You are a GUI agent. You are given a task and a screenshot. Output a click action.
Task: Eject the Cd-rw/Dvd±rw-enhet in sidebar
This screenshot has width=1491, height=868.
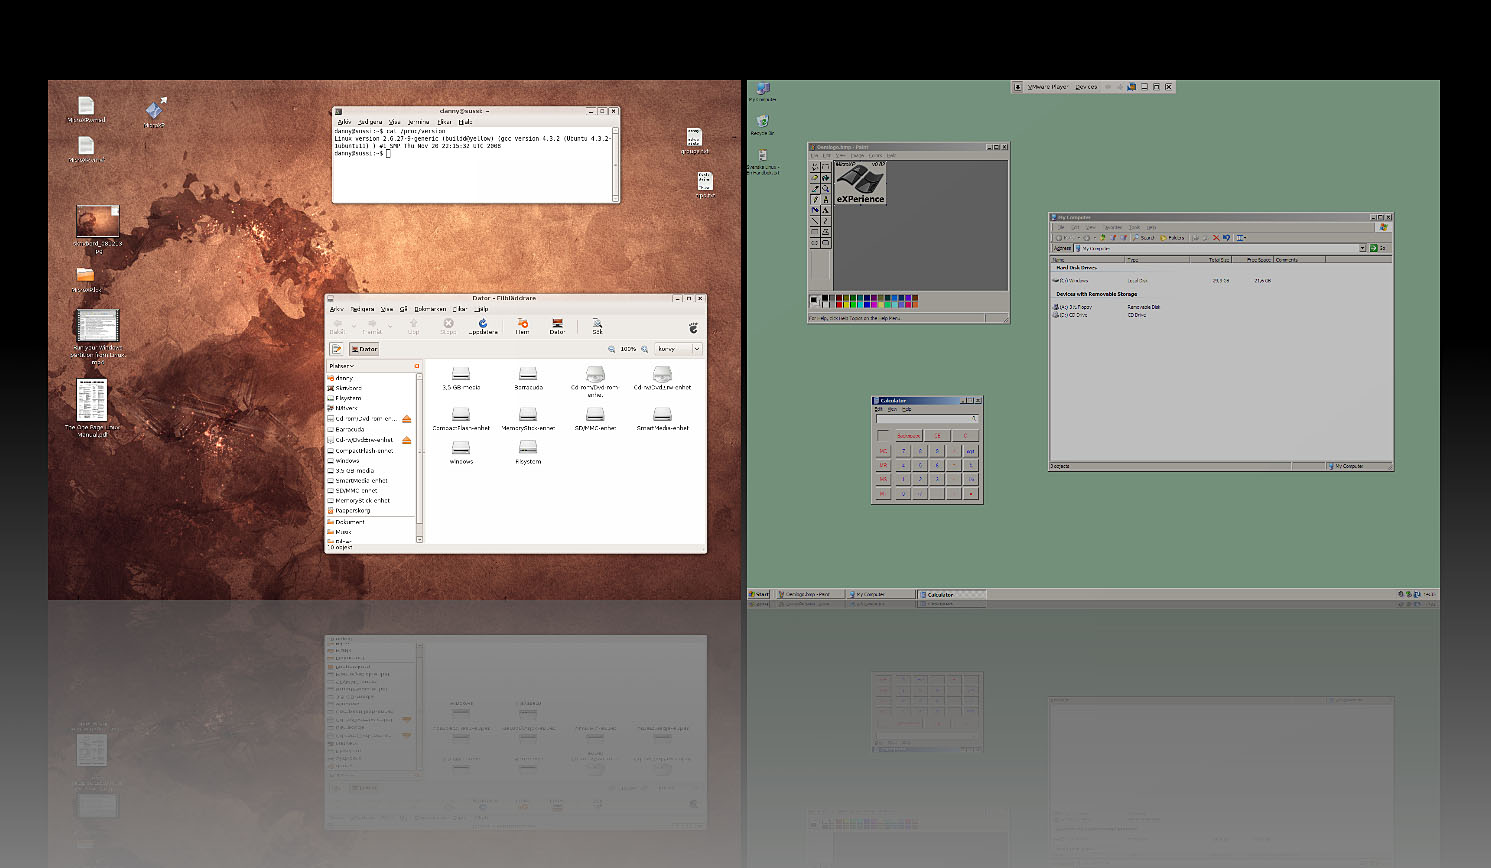(406, 440)
